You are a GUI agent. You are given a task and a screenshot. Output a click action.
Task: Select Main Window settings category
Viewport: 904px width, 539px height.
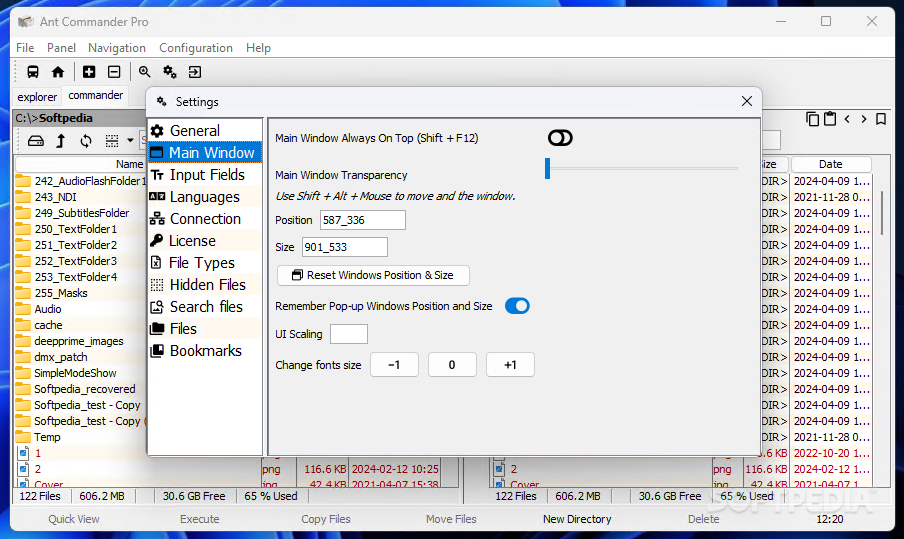tap(205, 153)
